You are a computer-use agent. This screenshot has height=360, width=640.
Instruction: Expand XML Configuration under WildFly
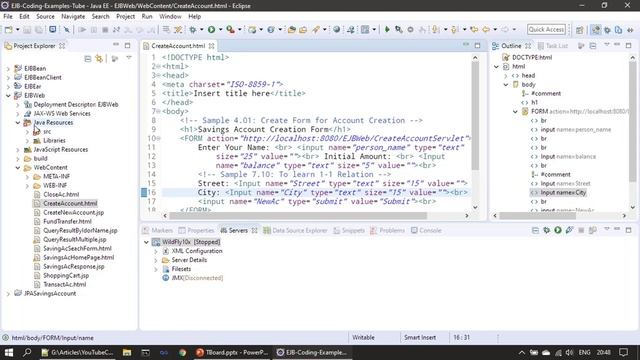(x=156, y=251)
